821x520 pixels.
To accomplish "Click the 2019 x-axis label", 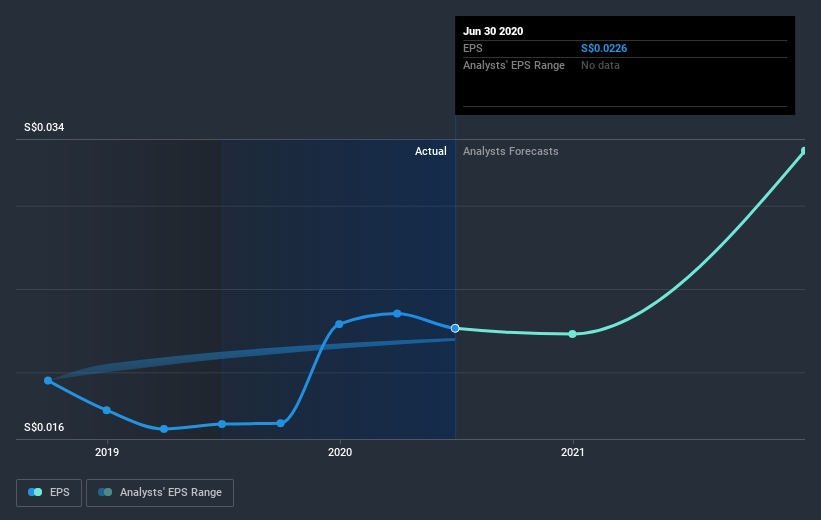I will [x=107, y=452].
